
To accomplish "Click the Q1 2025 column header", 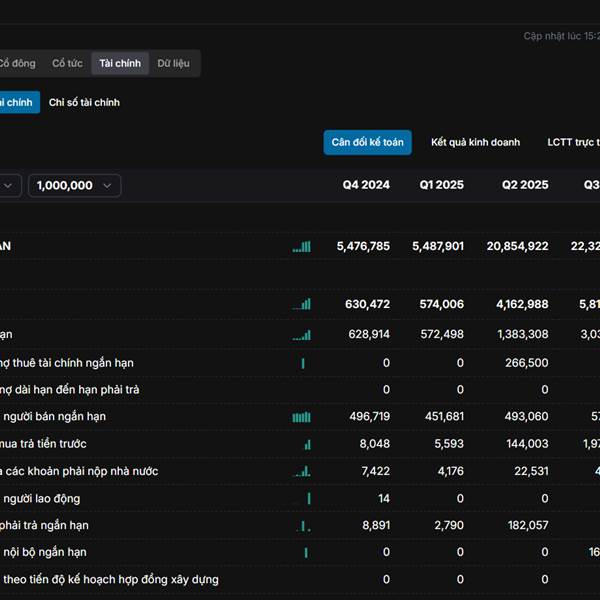I will tap(441, 185).
